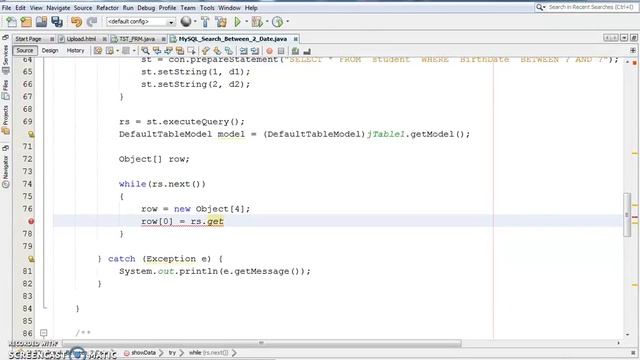
Task: Click the Profile Project icon
Action: coord(278,22)
